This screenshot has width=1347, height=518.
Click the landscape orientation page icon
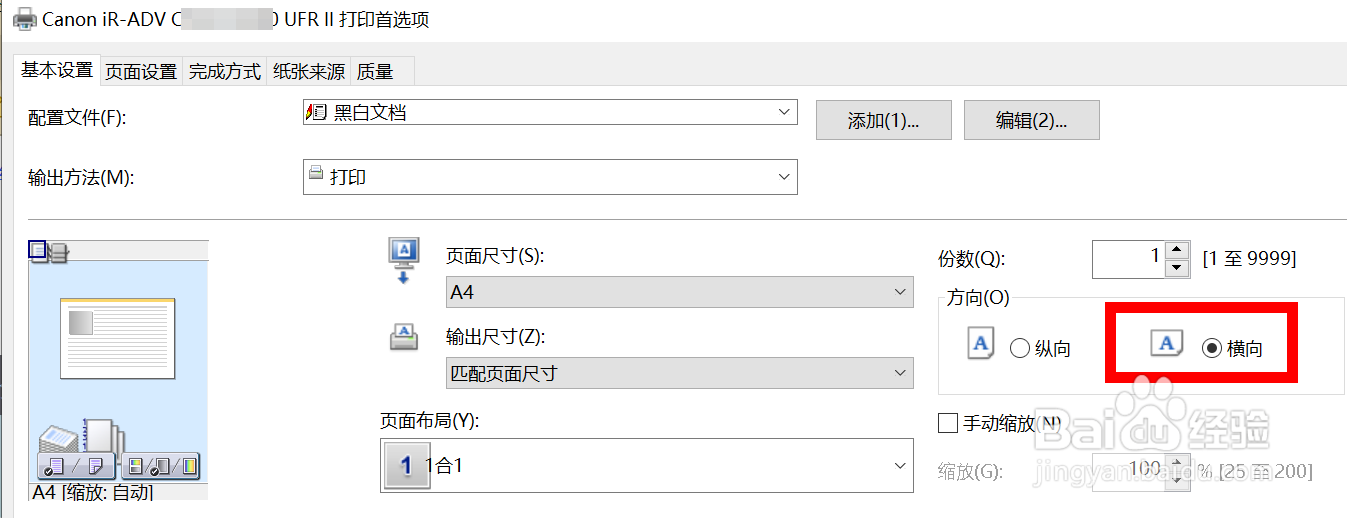coord(1166,345)
